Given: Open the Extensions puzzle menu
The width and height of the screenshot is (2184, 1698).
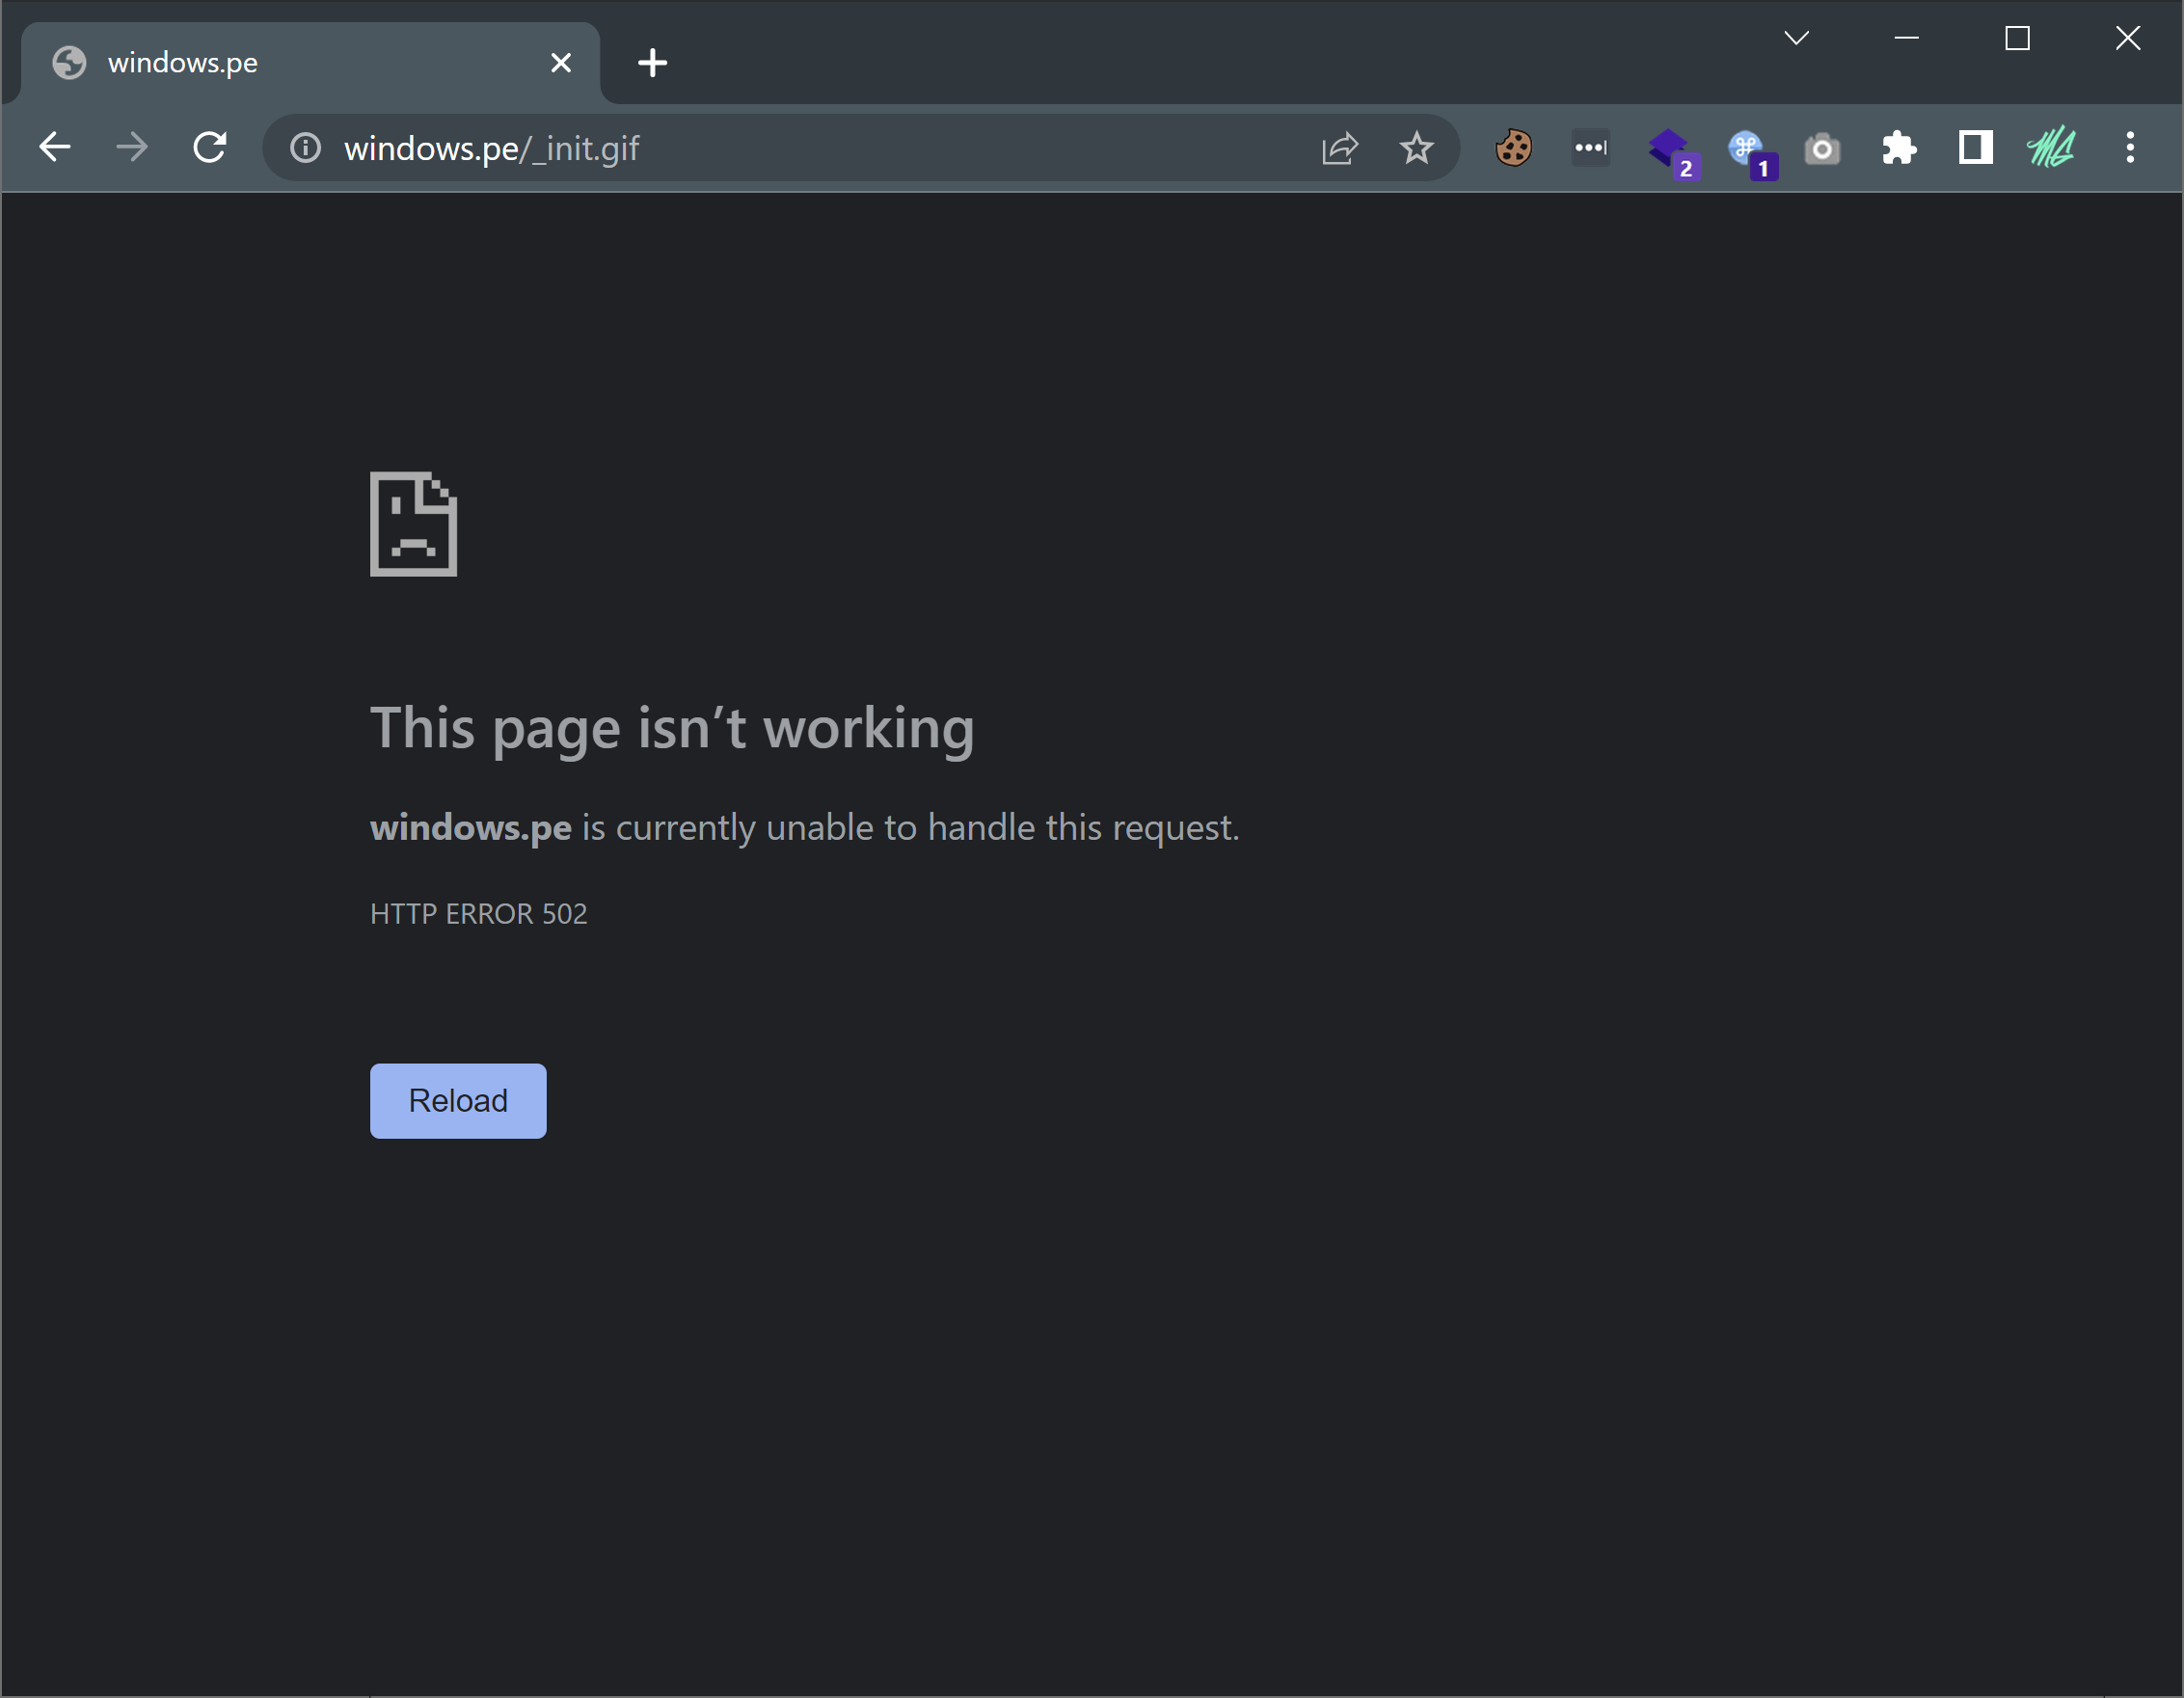Looking at the screenshot, I should pyautogui.click(x=1898, y=148).
